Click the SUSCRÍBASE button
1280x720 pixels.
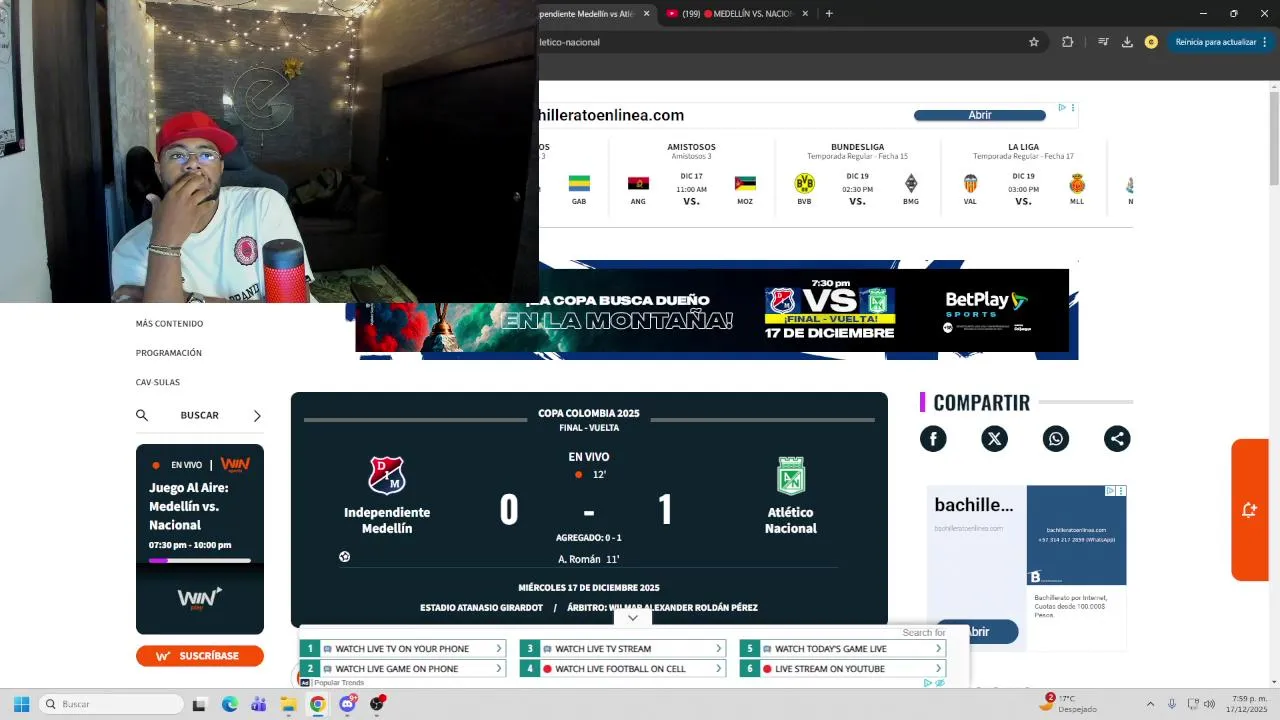[200, 656]
